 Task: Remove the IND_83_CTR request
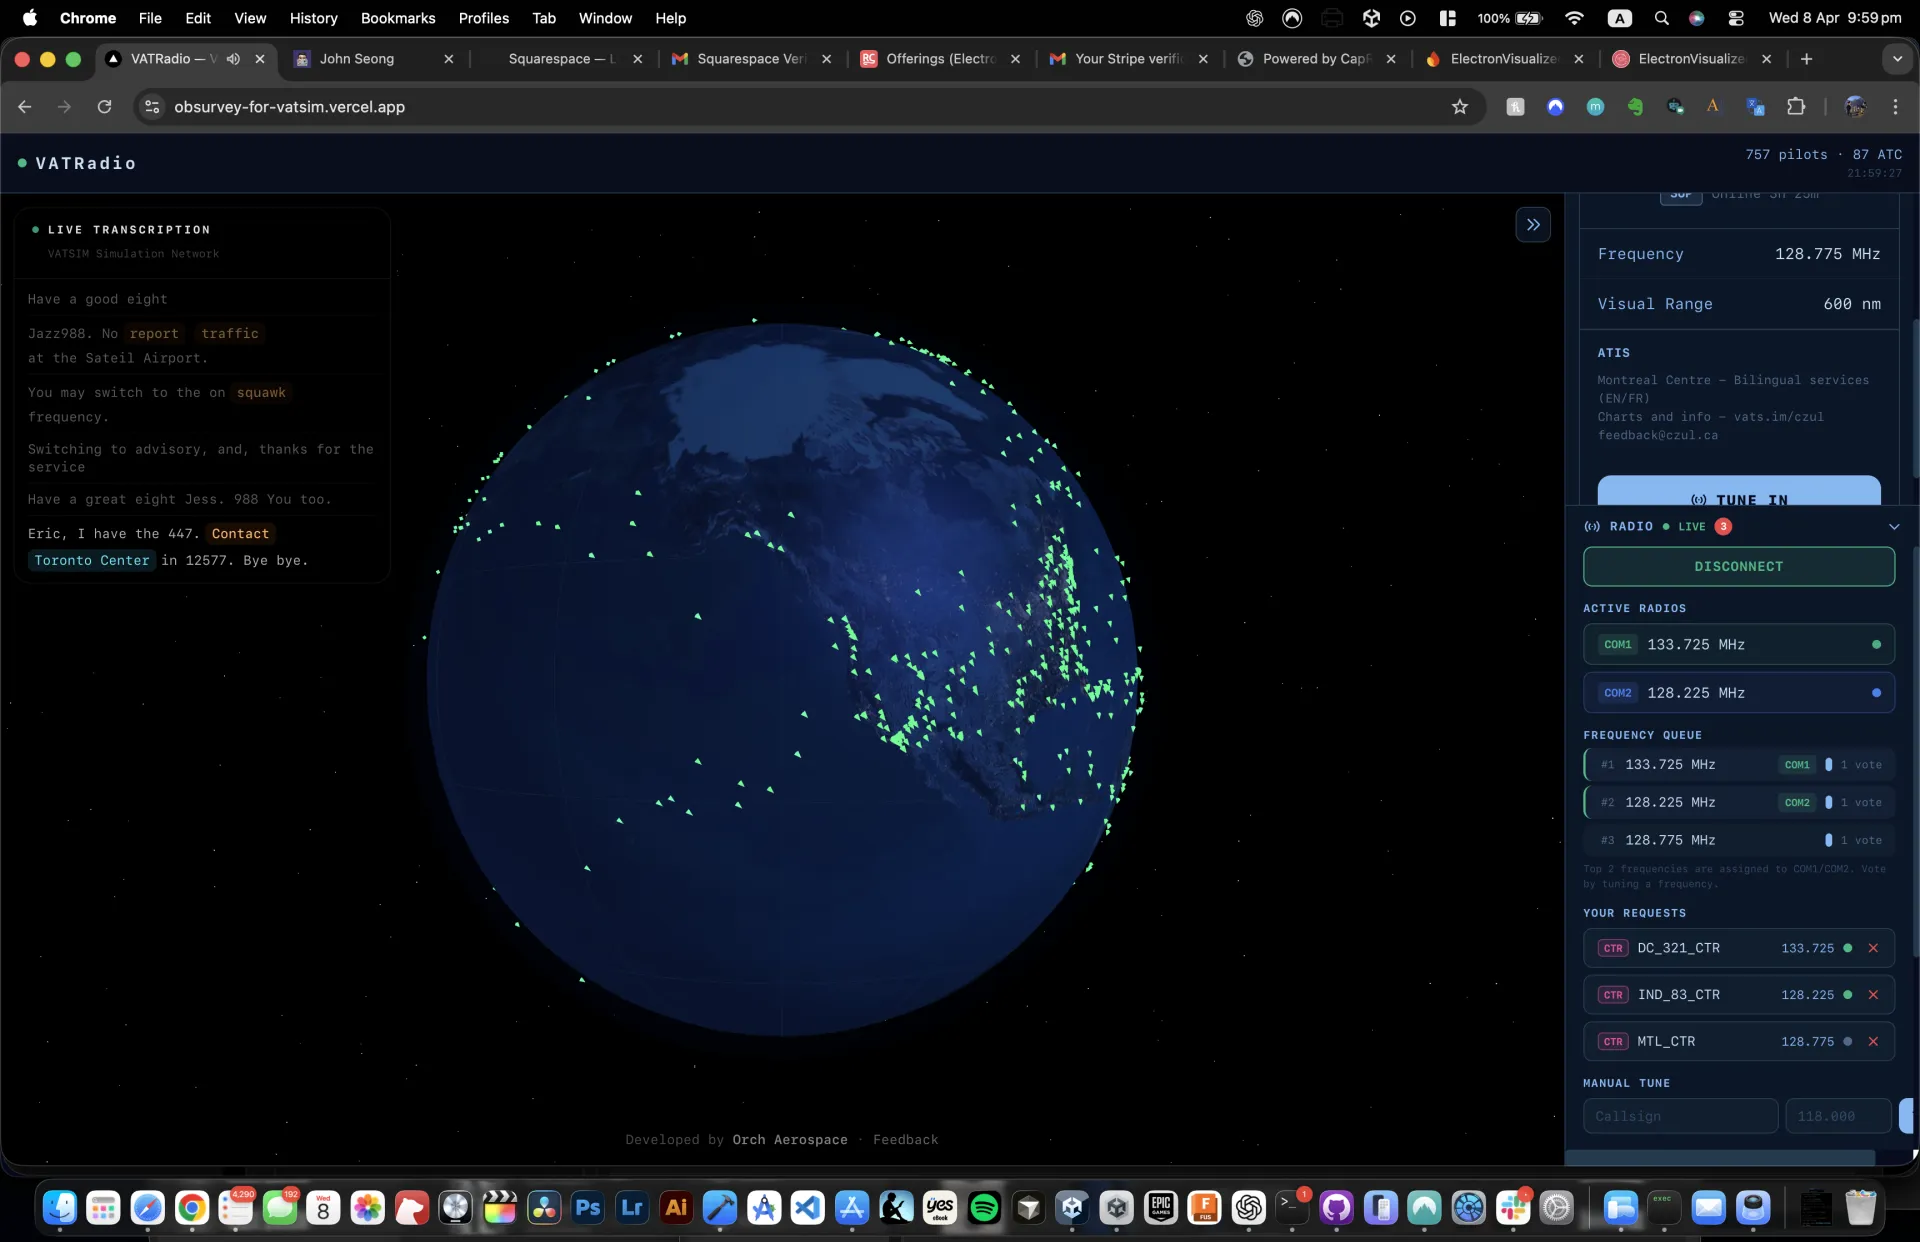[x=1873, y=995]
